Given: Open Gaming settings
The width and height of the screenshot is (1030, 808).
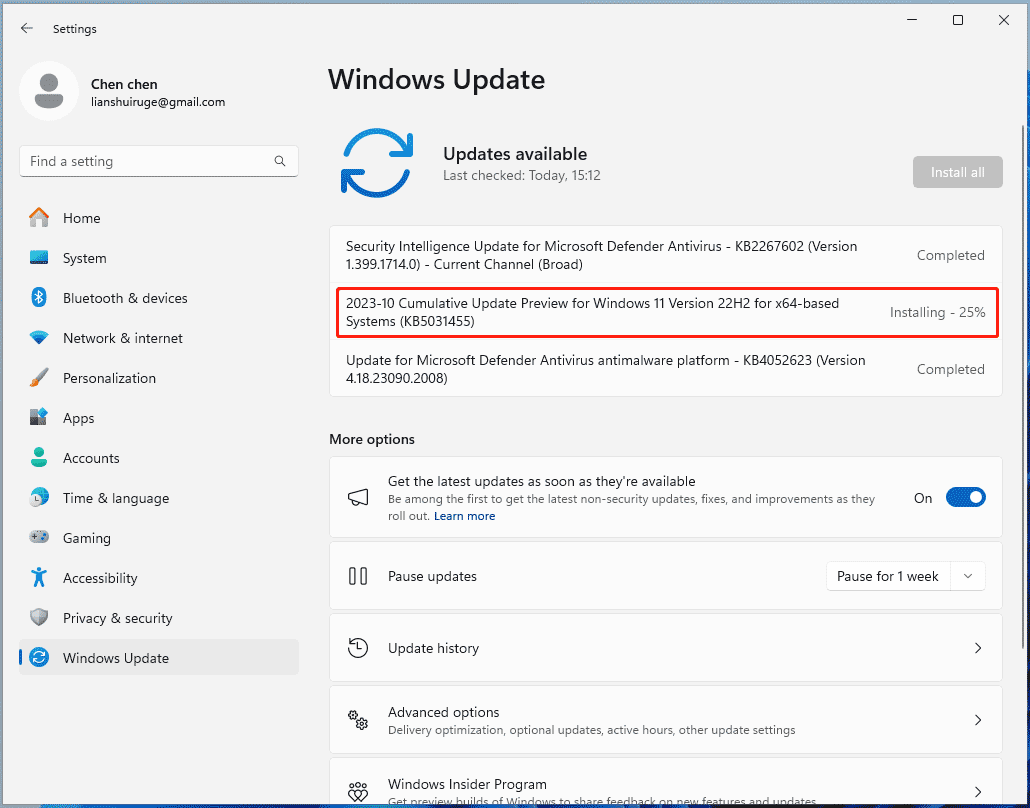Looking at the screenshot, I should (159, 538).
